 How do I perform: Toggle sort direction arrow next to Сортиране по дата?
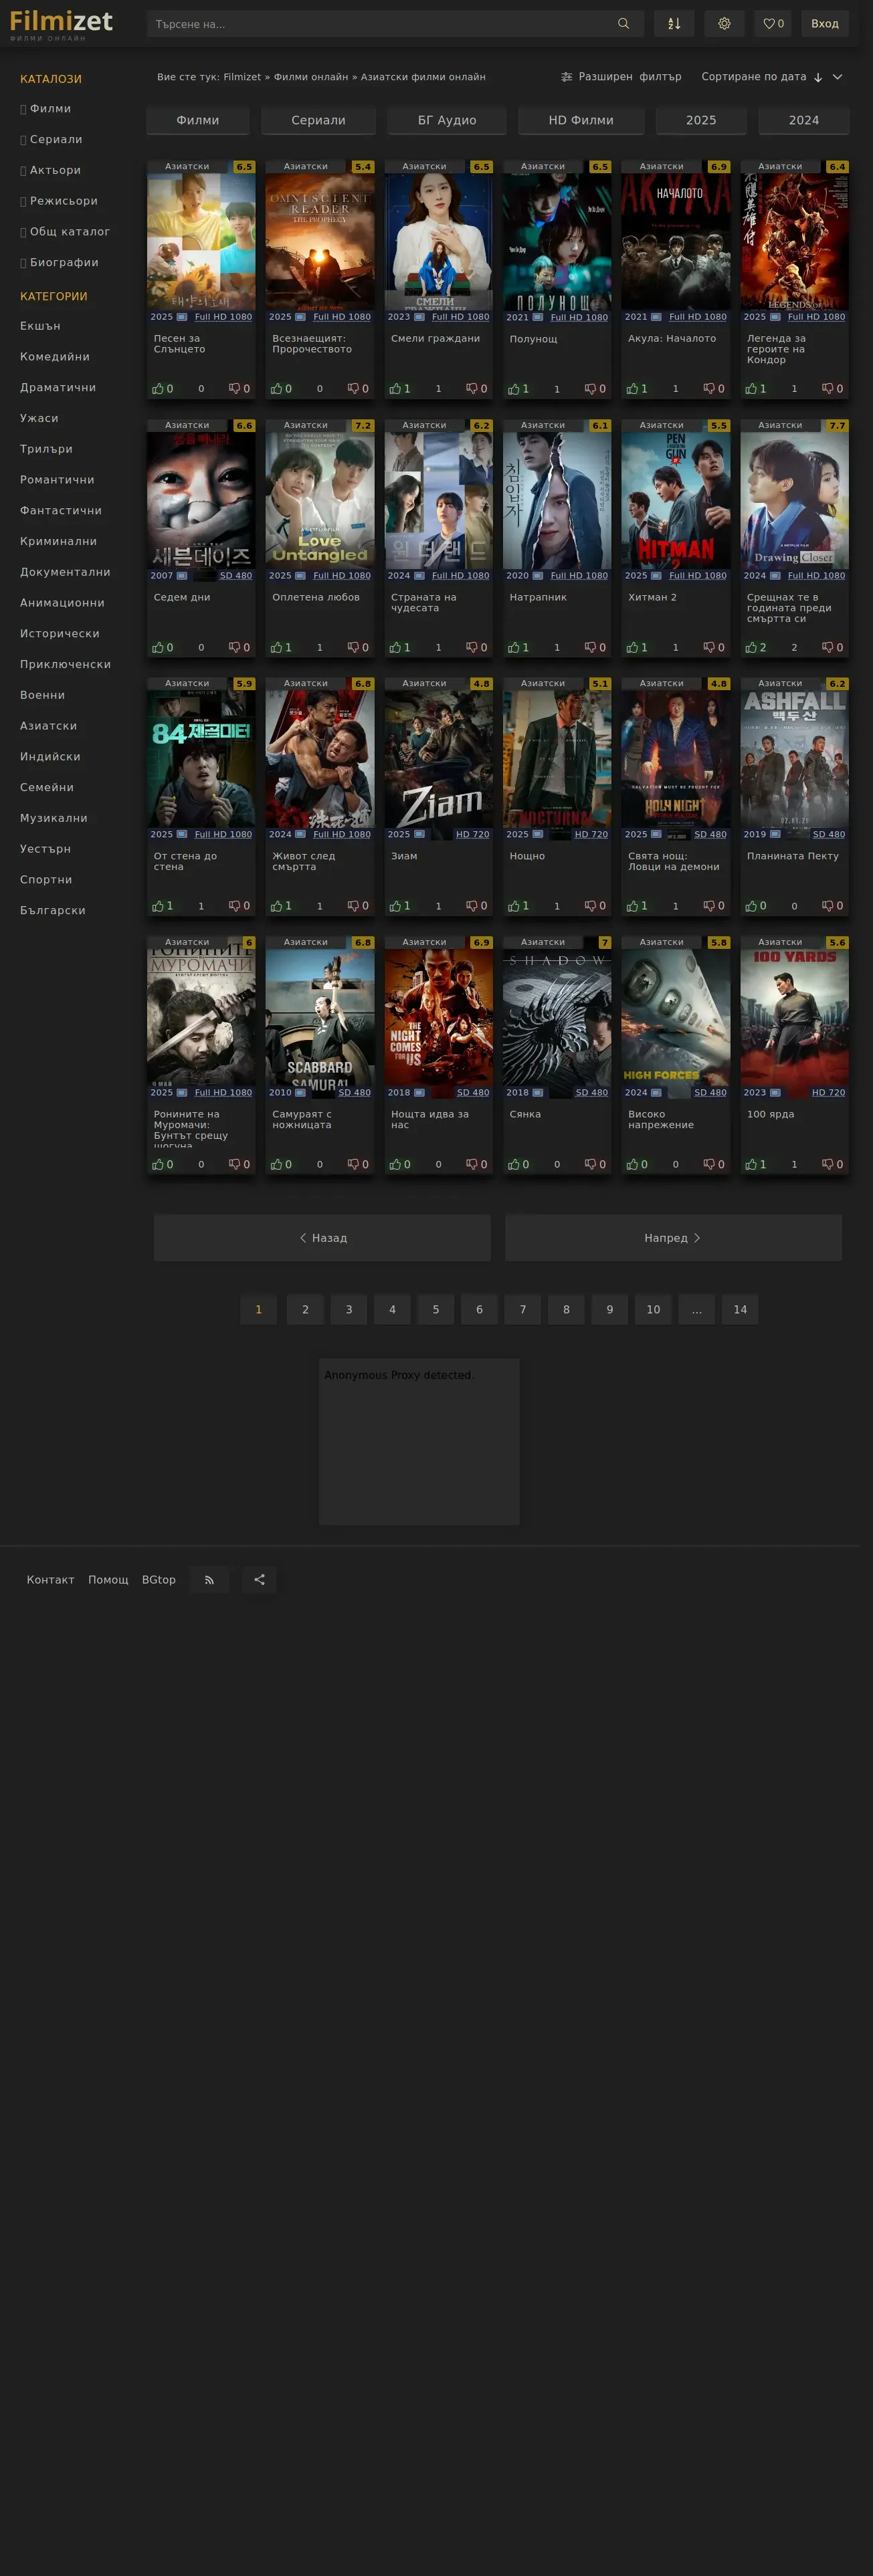click(x=817, y=77)
